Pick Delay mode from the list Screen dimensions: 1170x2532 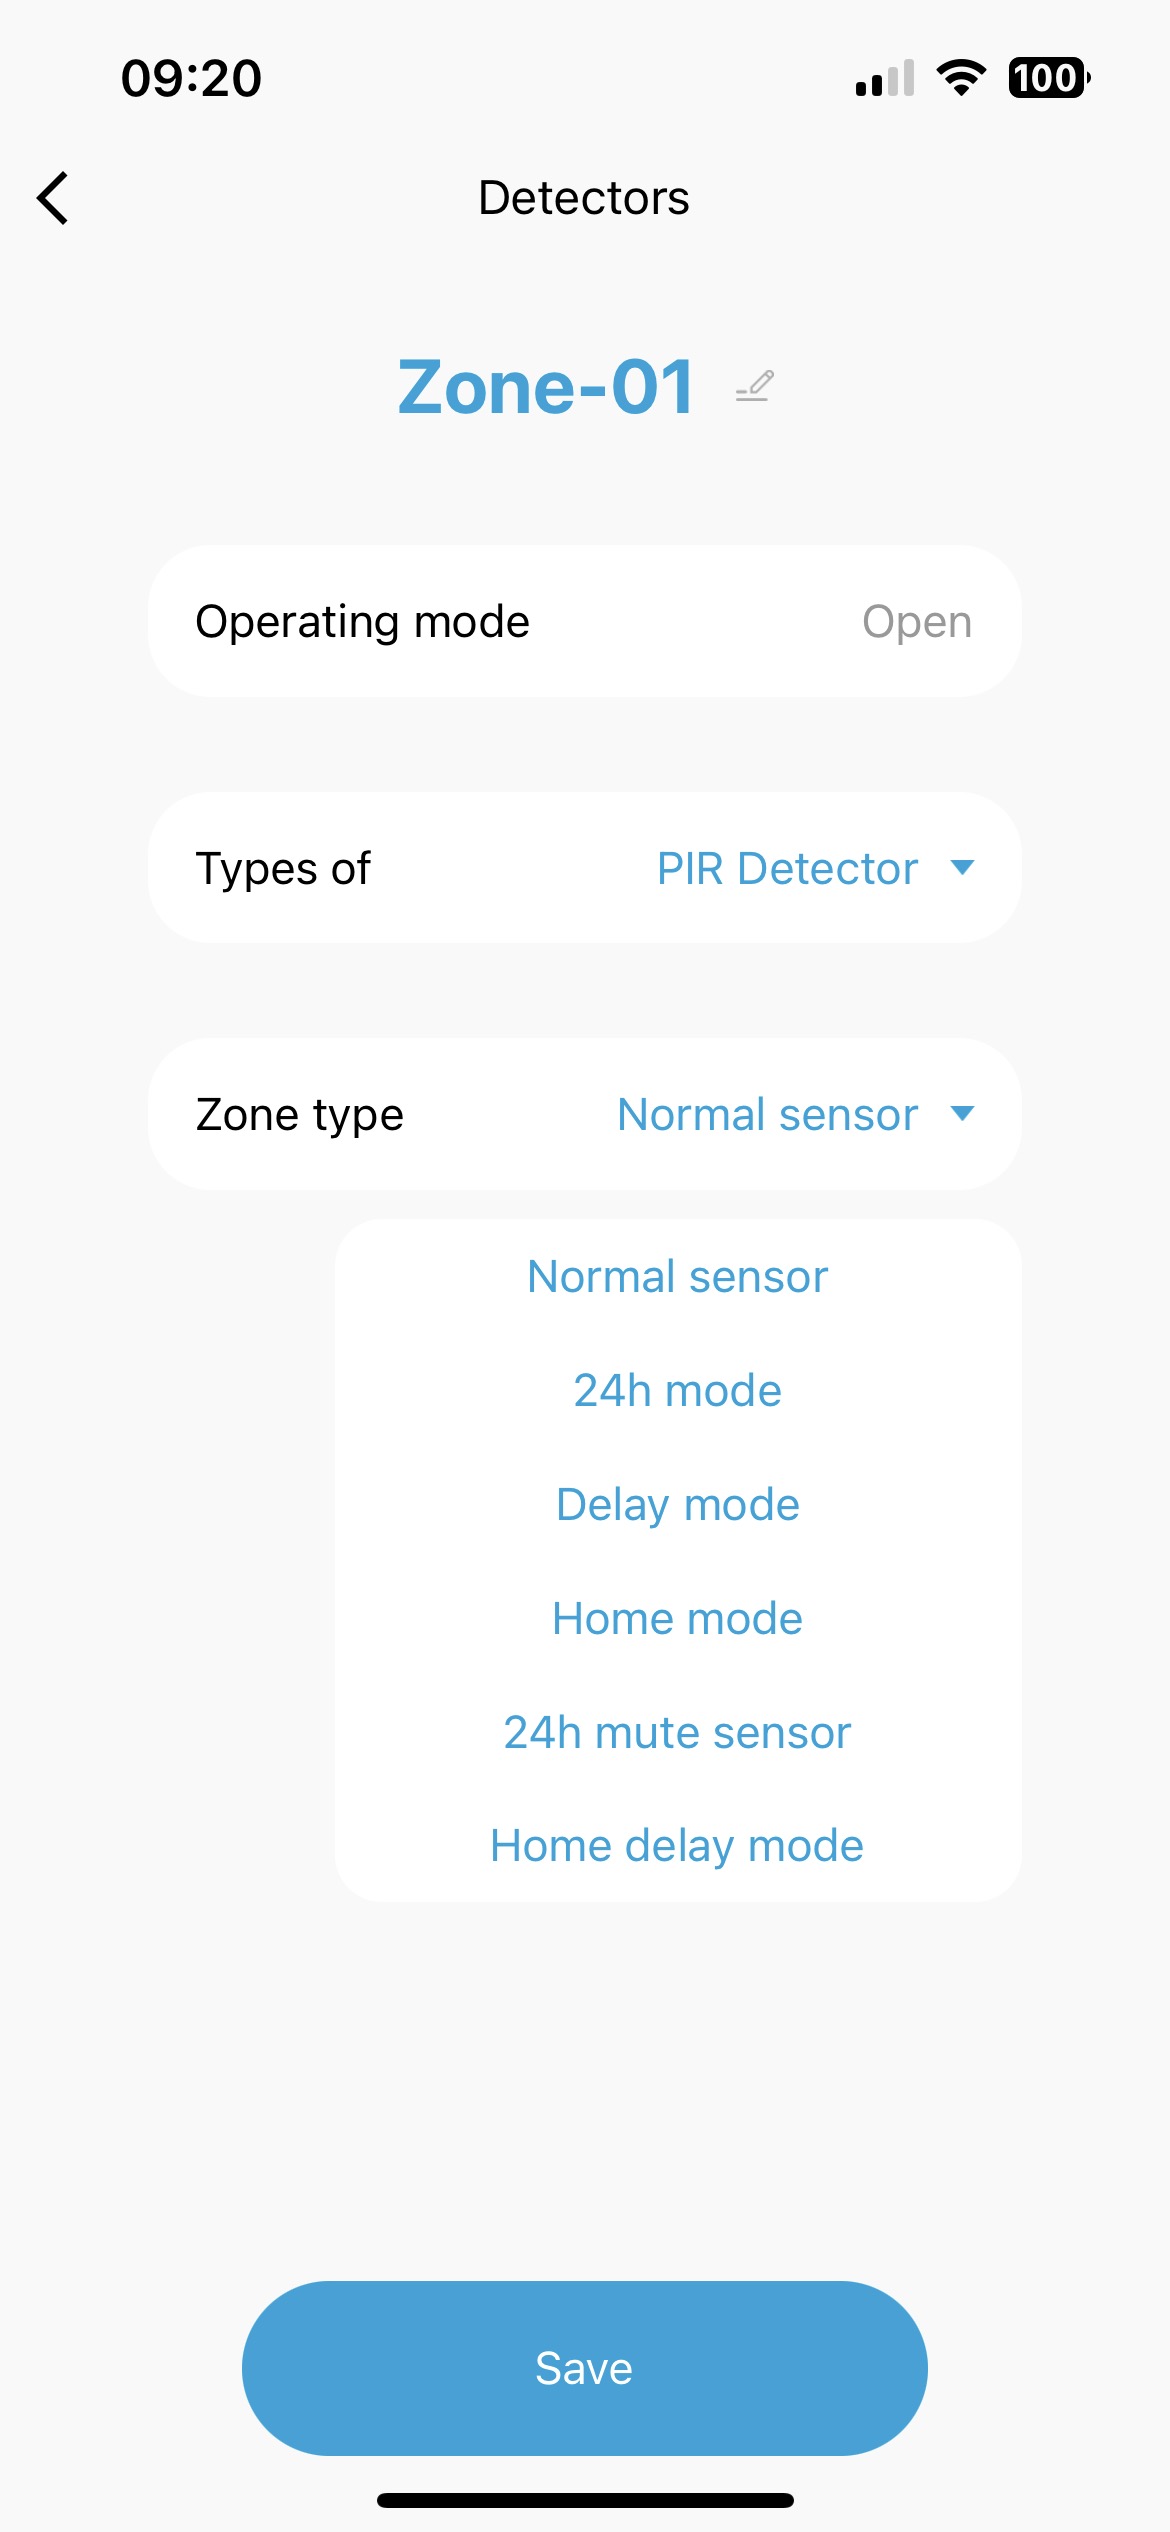(x=678, y=1504)
